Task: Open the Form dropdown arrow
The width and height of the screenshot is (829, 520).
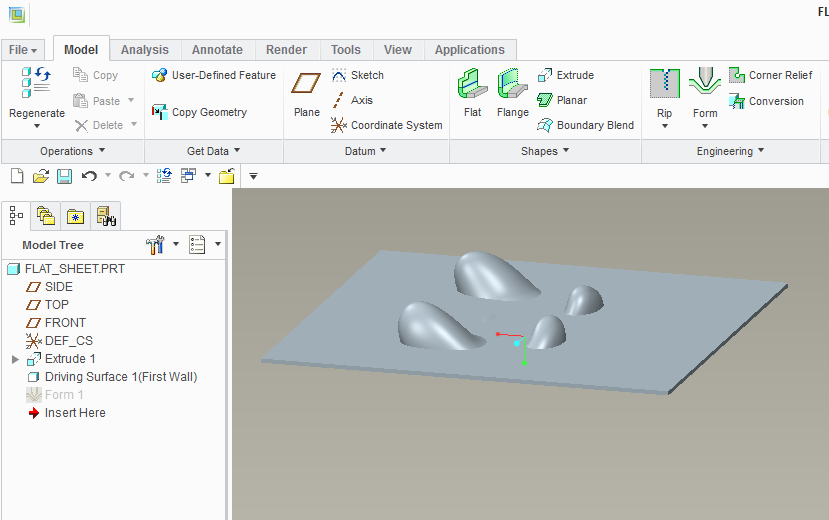Action: click(705, 126)
